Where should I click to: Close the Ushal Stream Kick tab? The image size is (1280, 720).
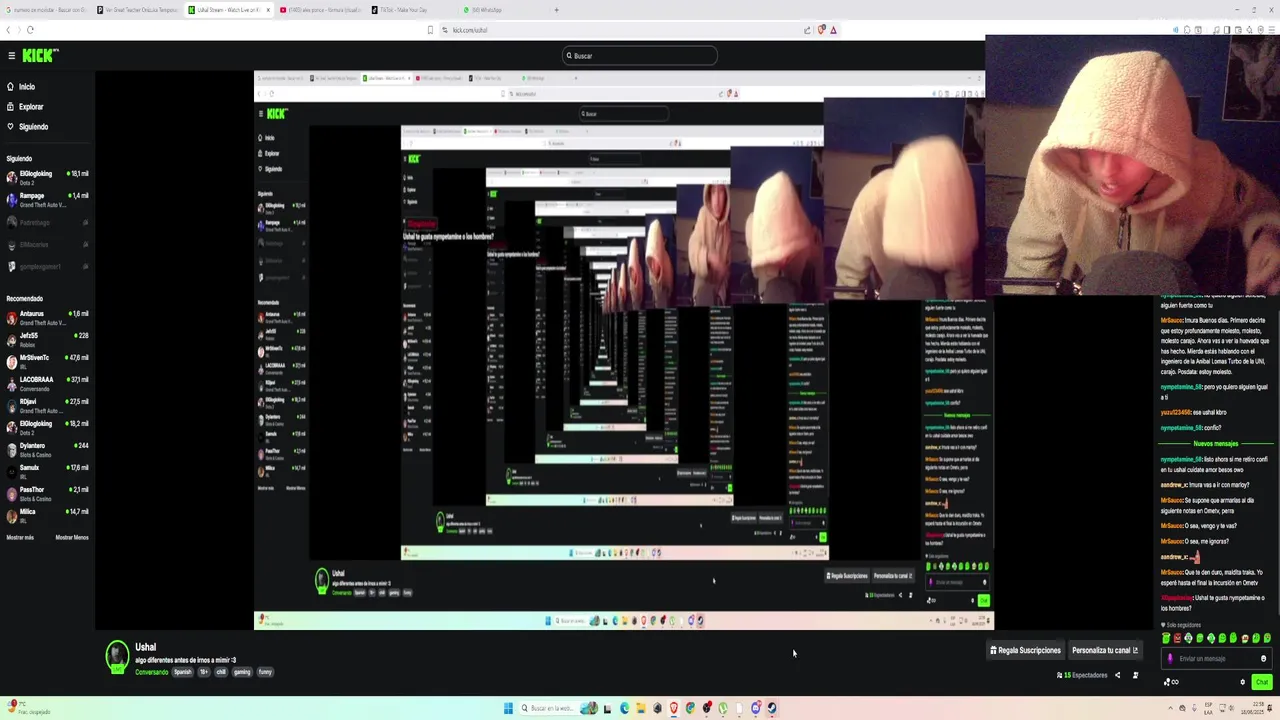(268, 10)
